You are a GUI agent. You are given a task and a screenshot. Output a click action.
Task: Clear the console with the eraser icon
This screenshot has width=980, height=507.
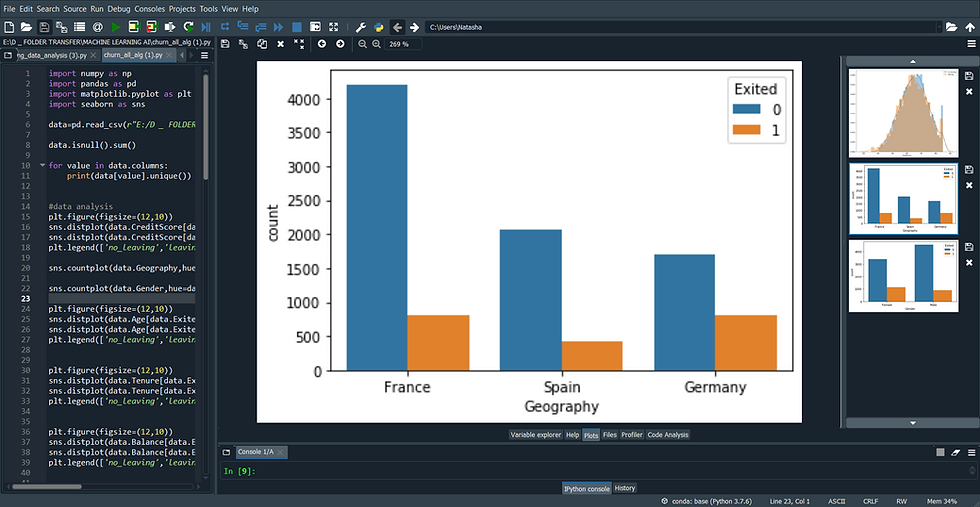coord(955,452)
